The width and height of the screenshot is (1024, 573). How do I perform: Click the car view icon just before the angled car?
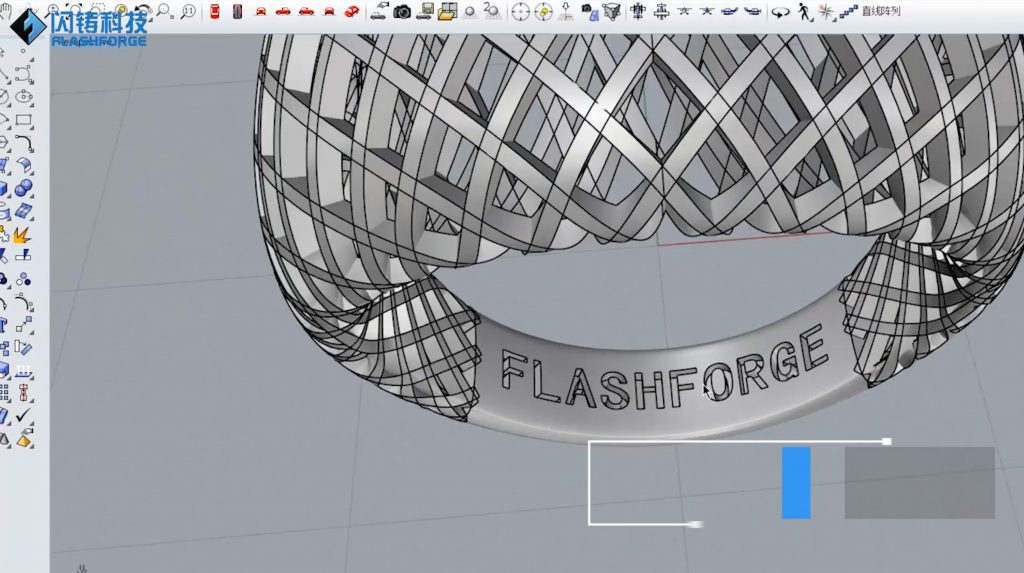[x=329, y=11]
